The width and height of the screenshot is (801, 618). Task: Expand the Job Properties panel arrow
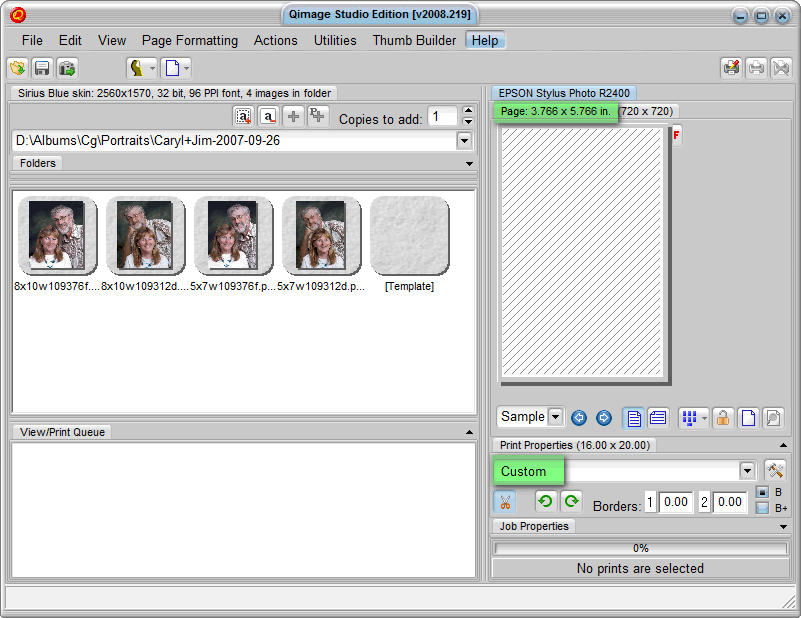click(783, 526)
